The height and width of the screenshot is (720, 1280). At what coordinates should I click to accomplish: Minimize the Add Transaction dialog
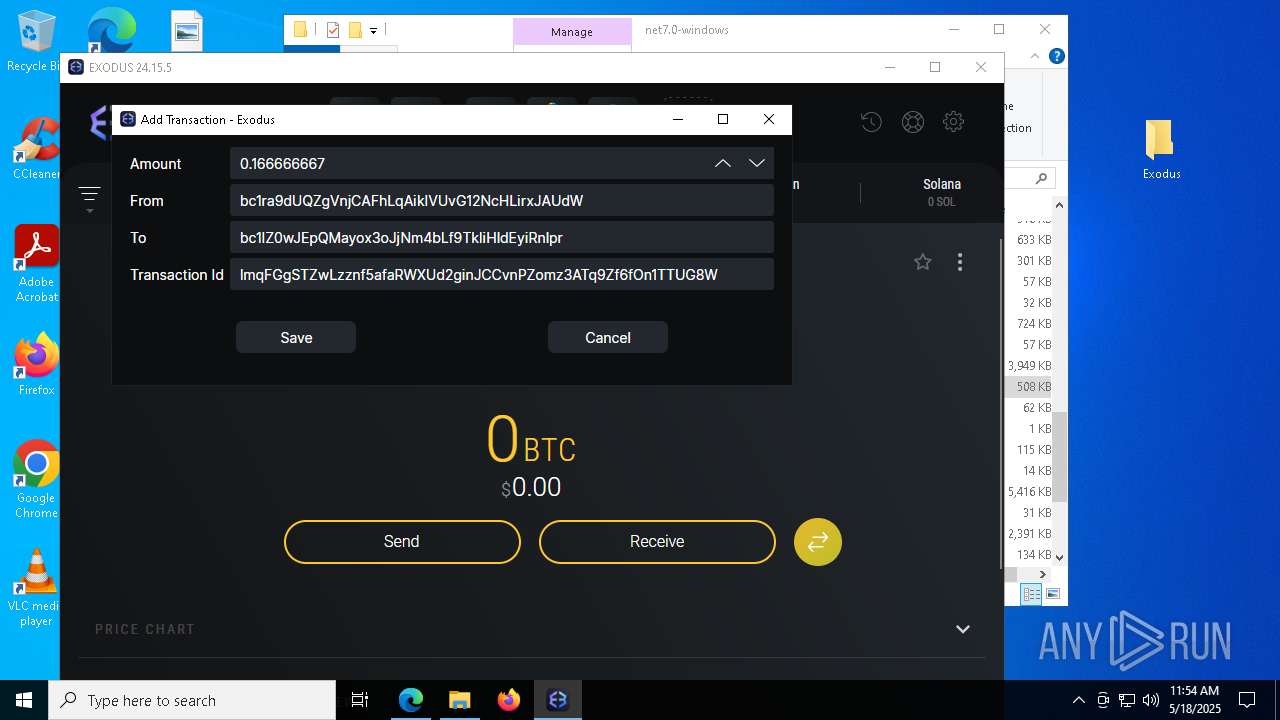[x=678, y=119]
